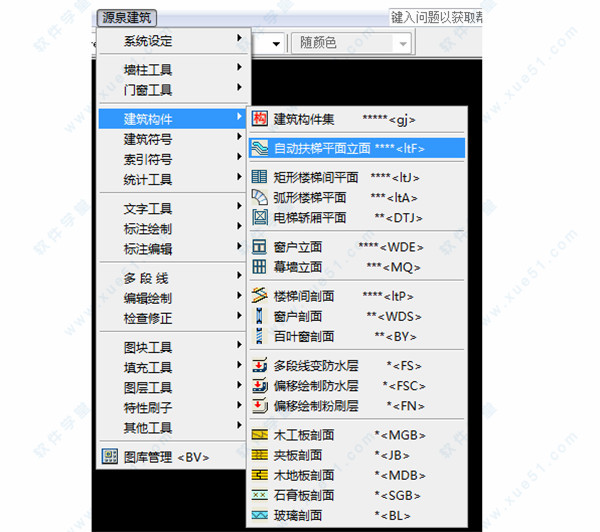Click the 幕墙立面 curtain wall icon
The width and height of the screenshot is (600, 532).
tap(259, 266)
